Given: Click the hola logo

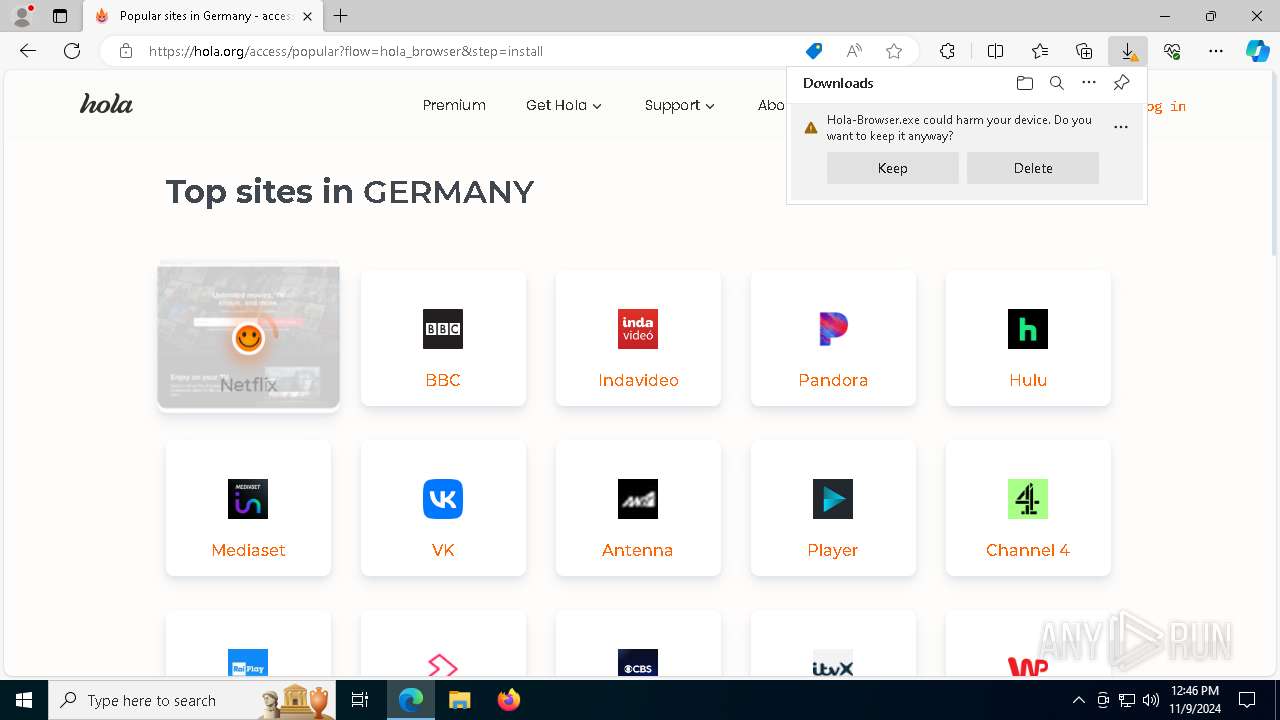Looking at the screenshot, I should click(106, 104).
